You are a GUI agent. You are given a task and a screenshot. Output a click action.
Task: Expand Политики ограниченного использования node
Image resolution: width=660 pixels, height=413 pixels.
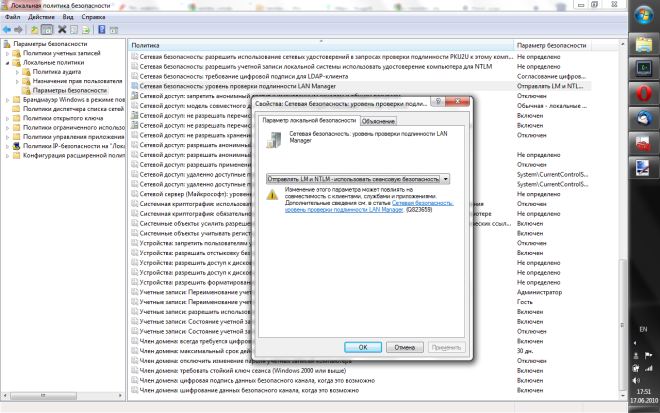7,128
